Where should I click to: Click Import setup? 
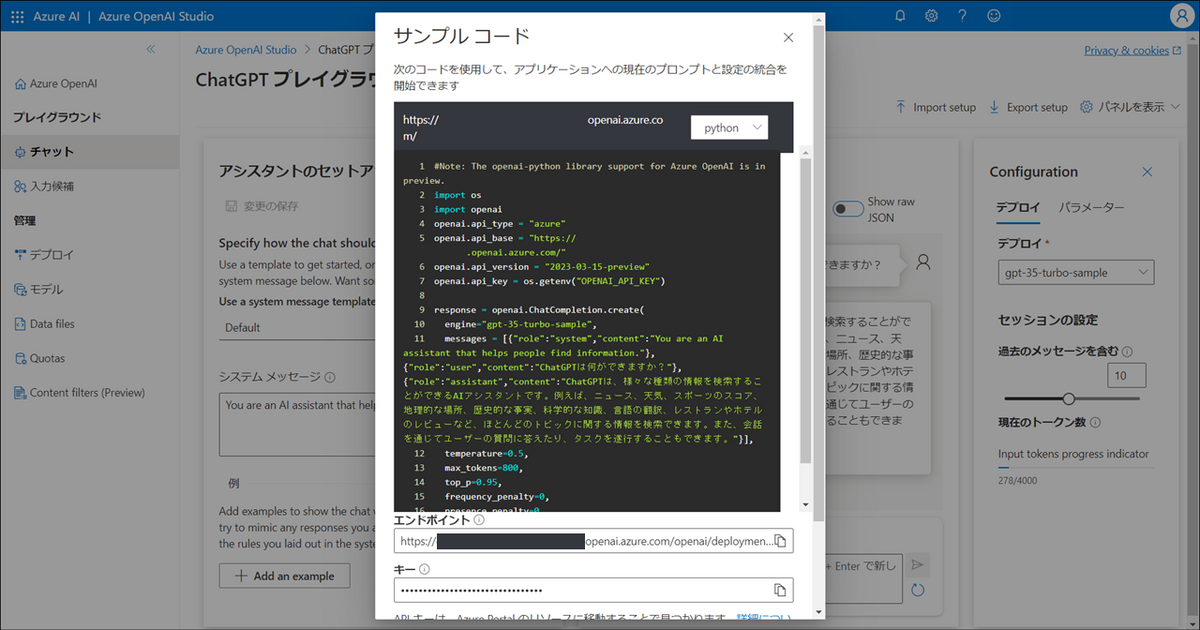point(935,107)
